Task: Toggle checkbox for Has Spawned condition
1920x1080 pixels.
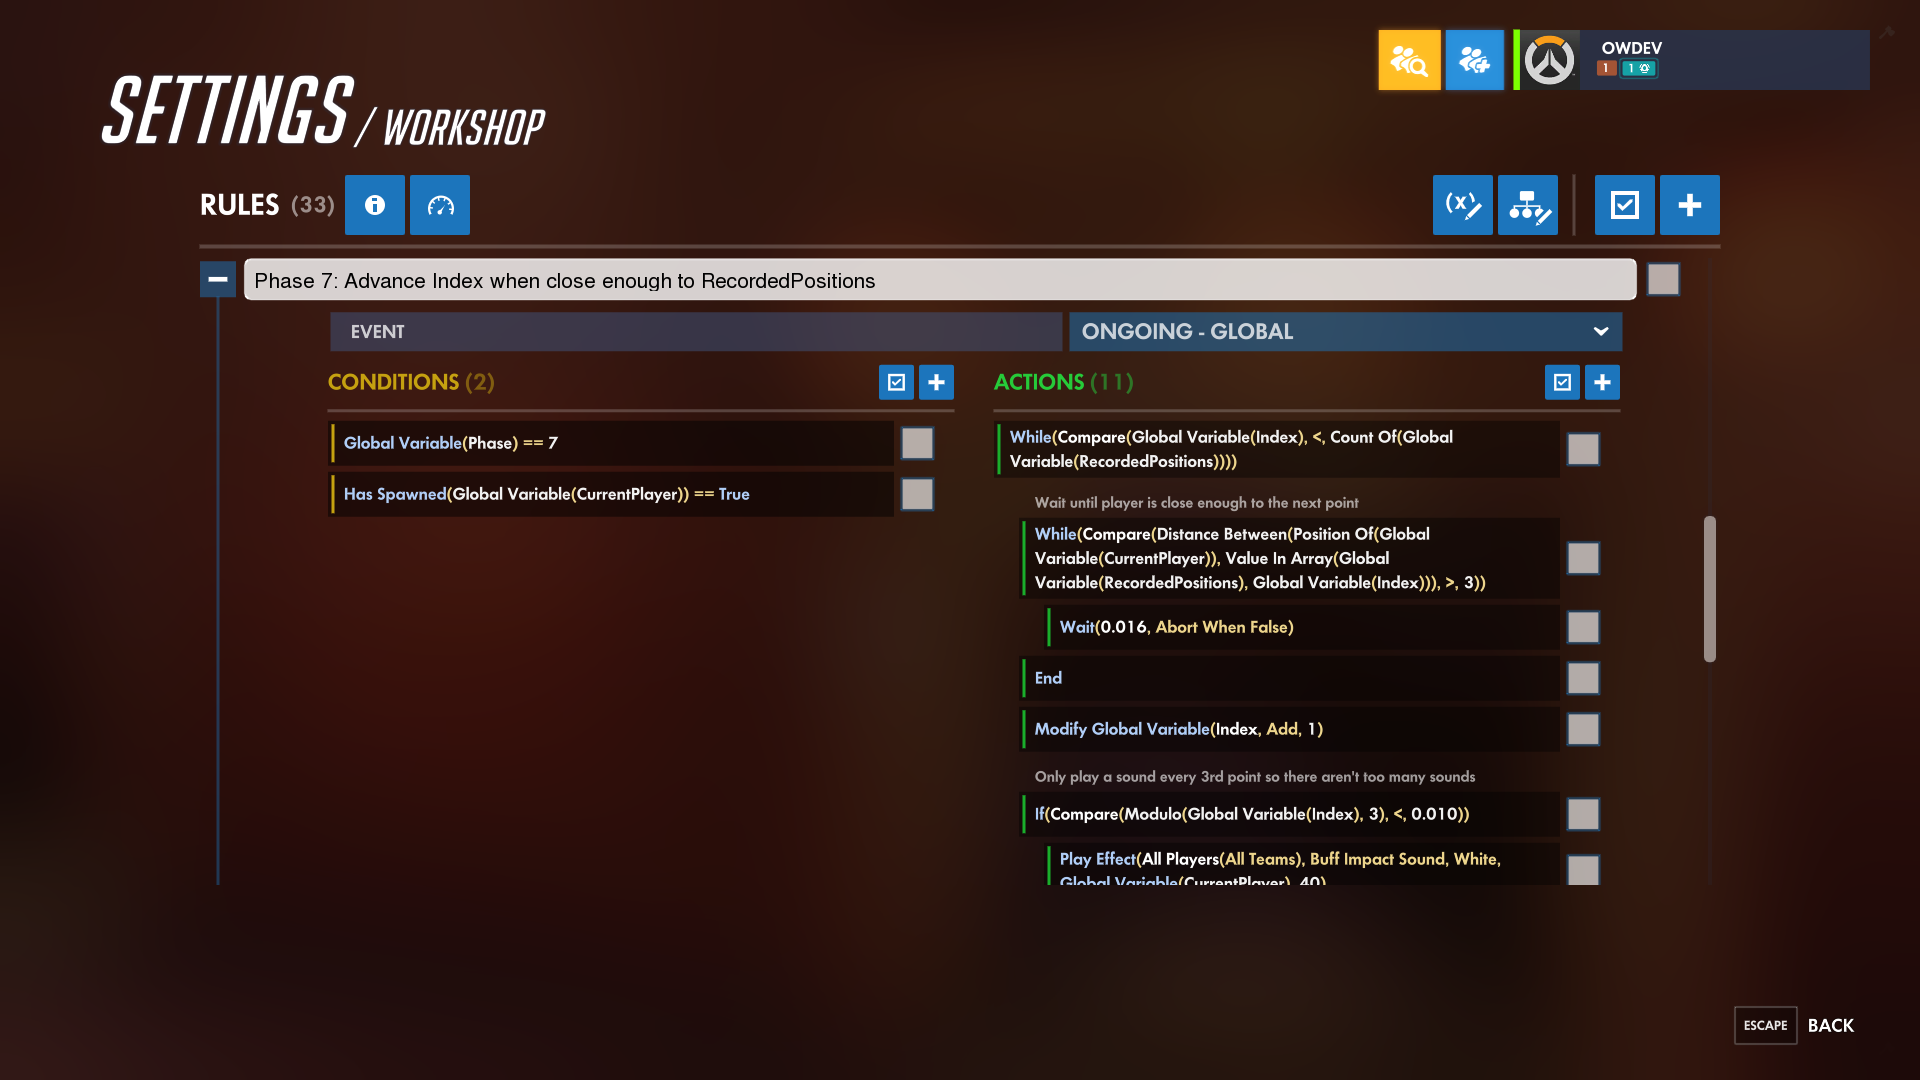Action: [917, 494]
